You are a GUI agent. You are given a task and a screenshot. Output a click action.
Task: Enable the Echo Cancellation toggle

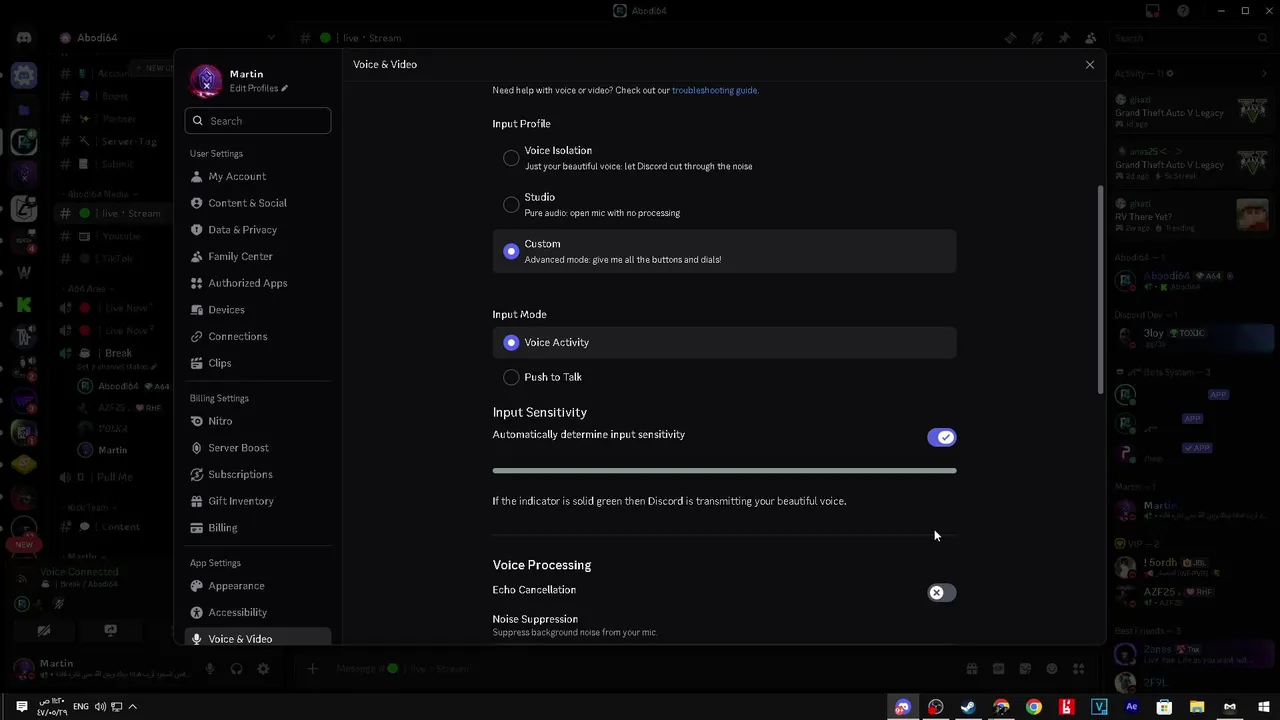point(941,593)
